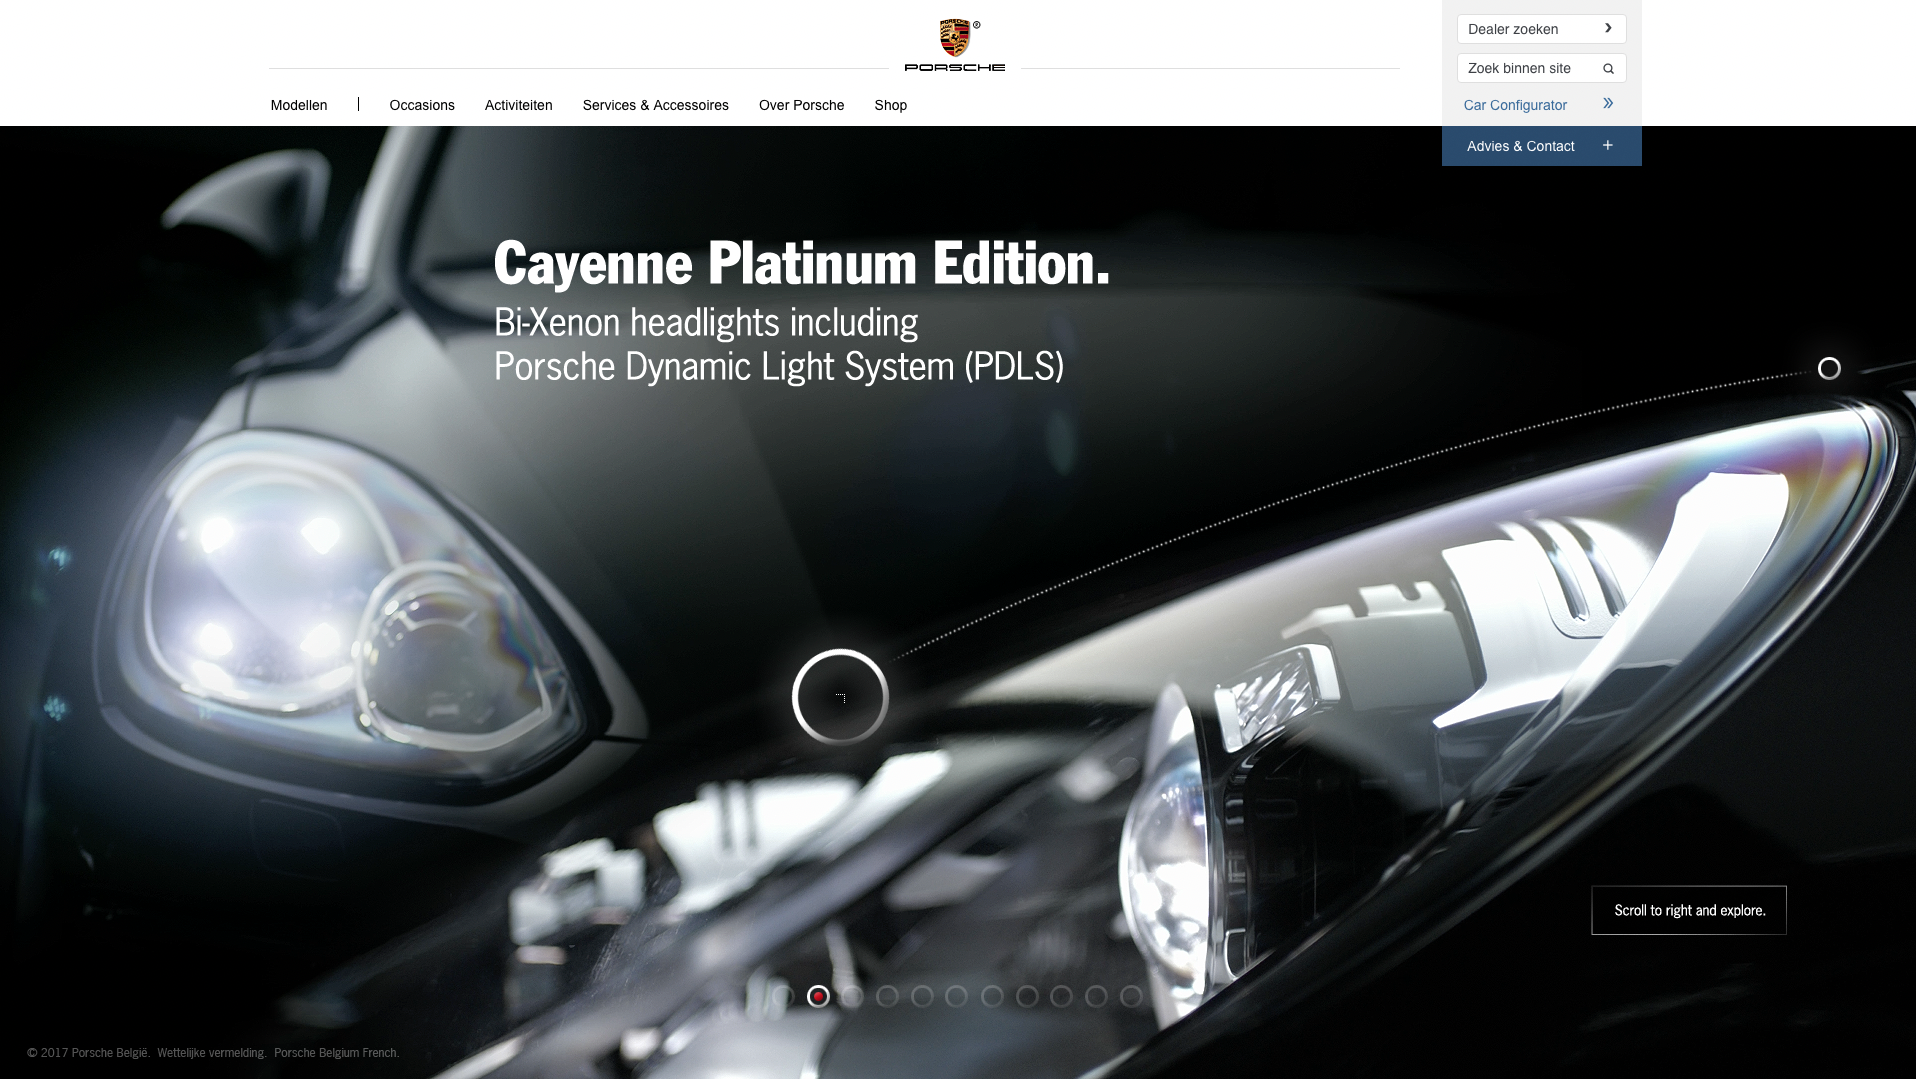Click the double-chevron icon beside Car Configurator
Viewport: 1916px width, 1079px height.
1608,104
